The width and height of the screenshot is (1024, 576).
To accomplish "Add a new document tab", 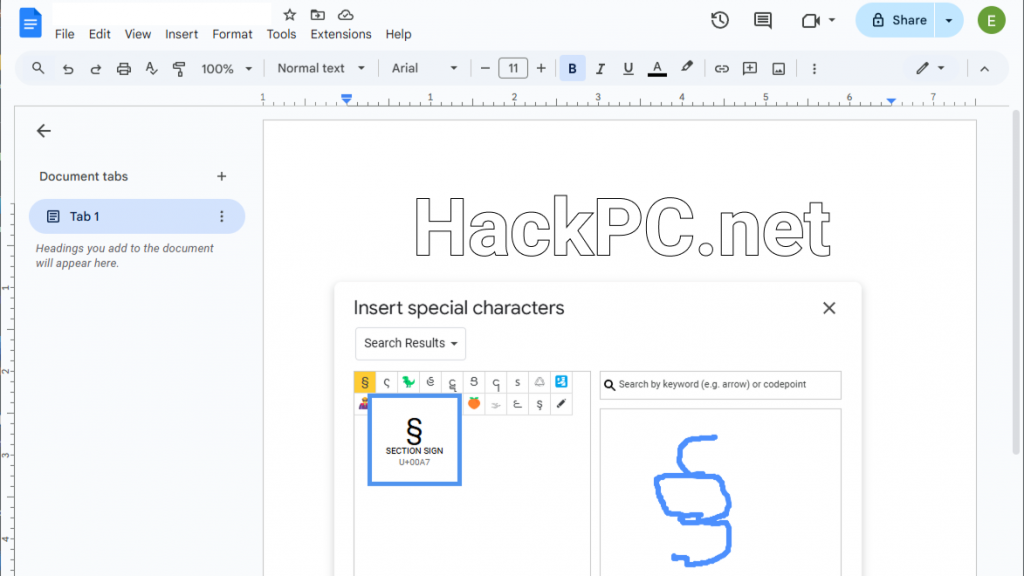I will 221,176.
